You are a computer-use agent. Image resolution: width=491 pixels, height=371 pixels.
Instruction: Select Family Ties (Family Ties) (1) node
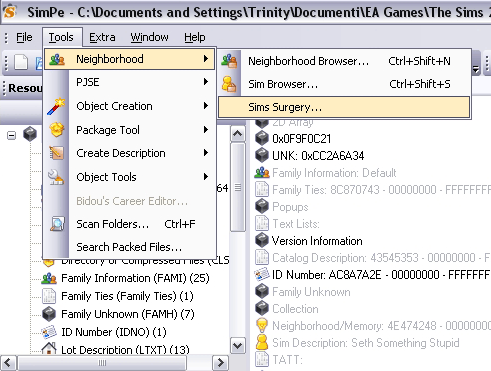pyautogui.click(x=127, y=296)
